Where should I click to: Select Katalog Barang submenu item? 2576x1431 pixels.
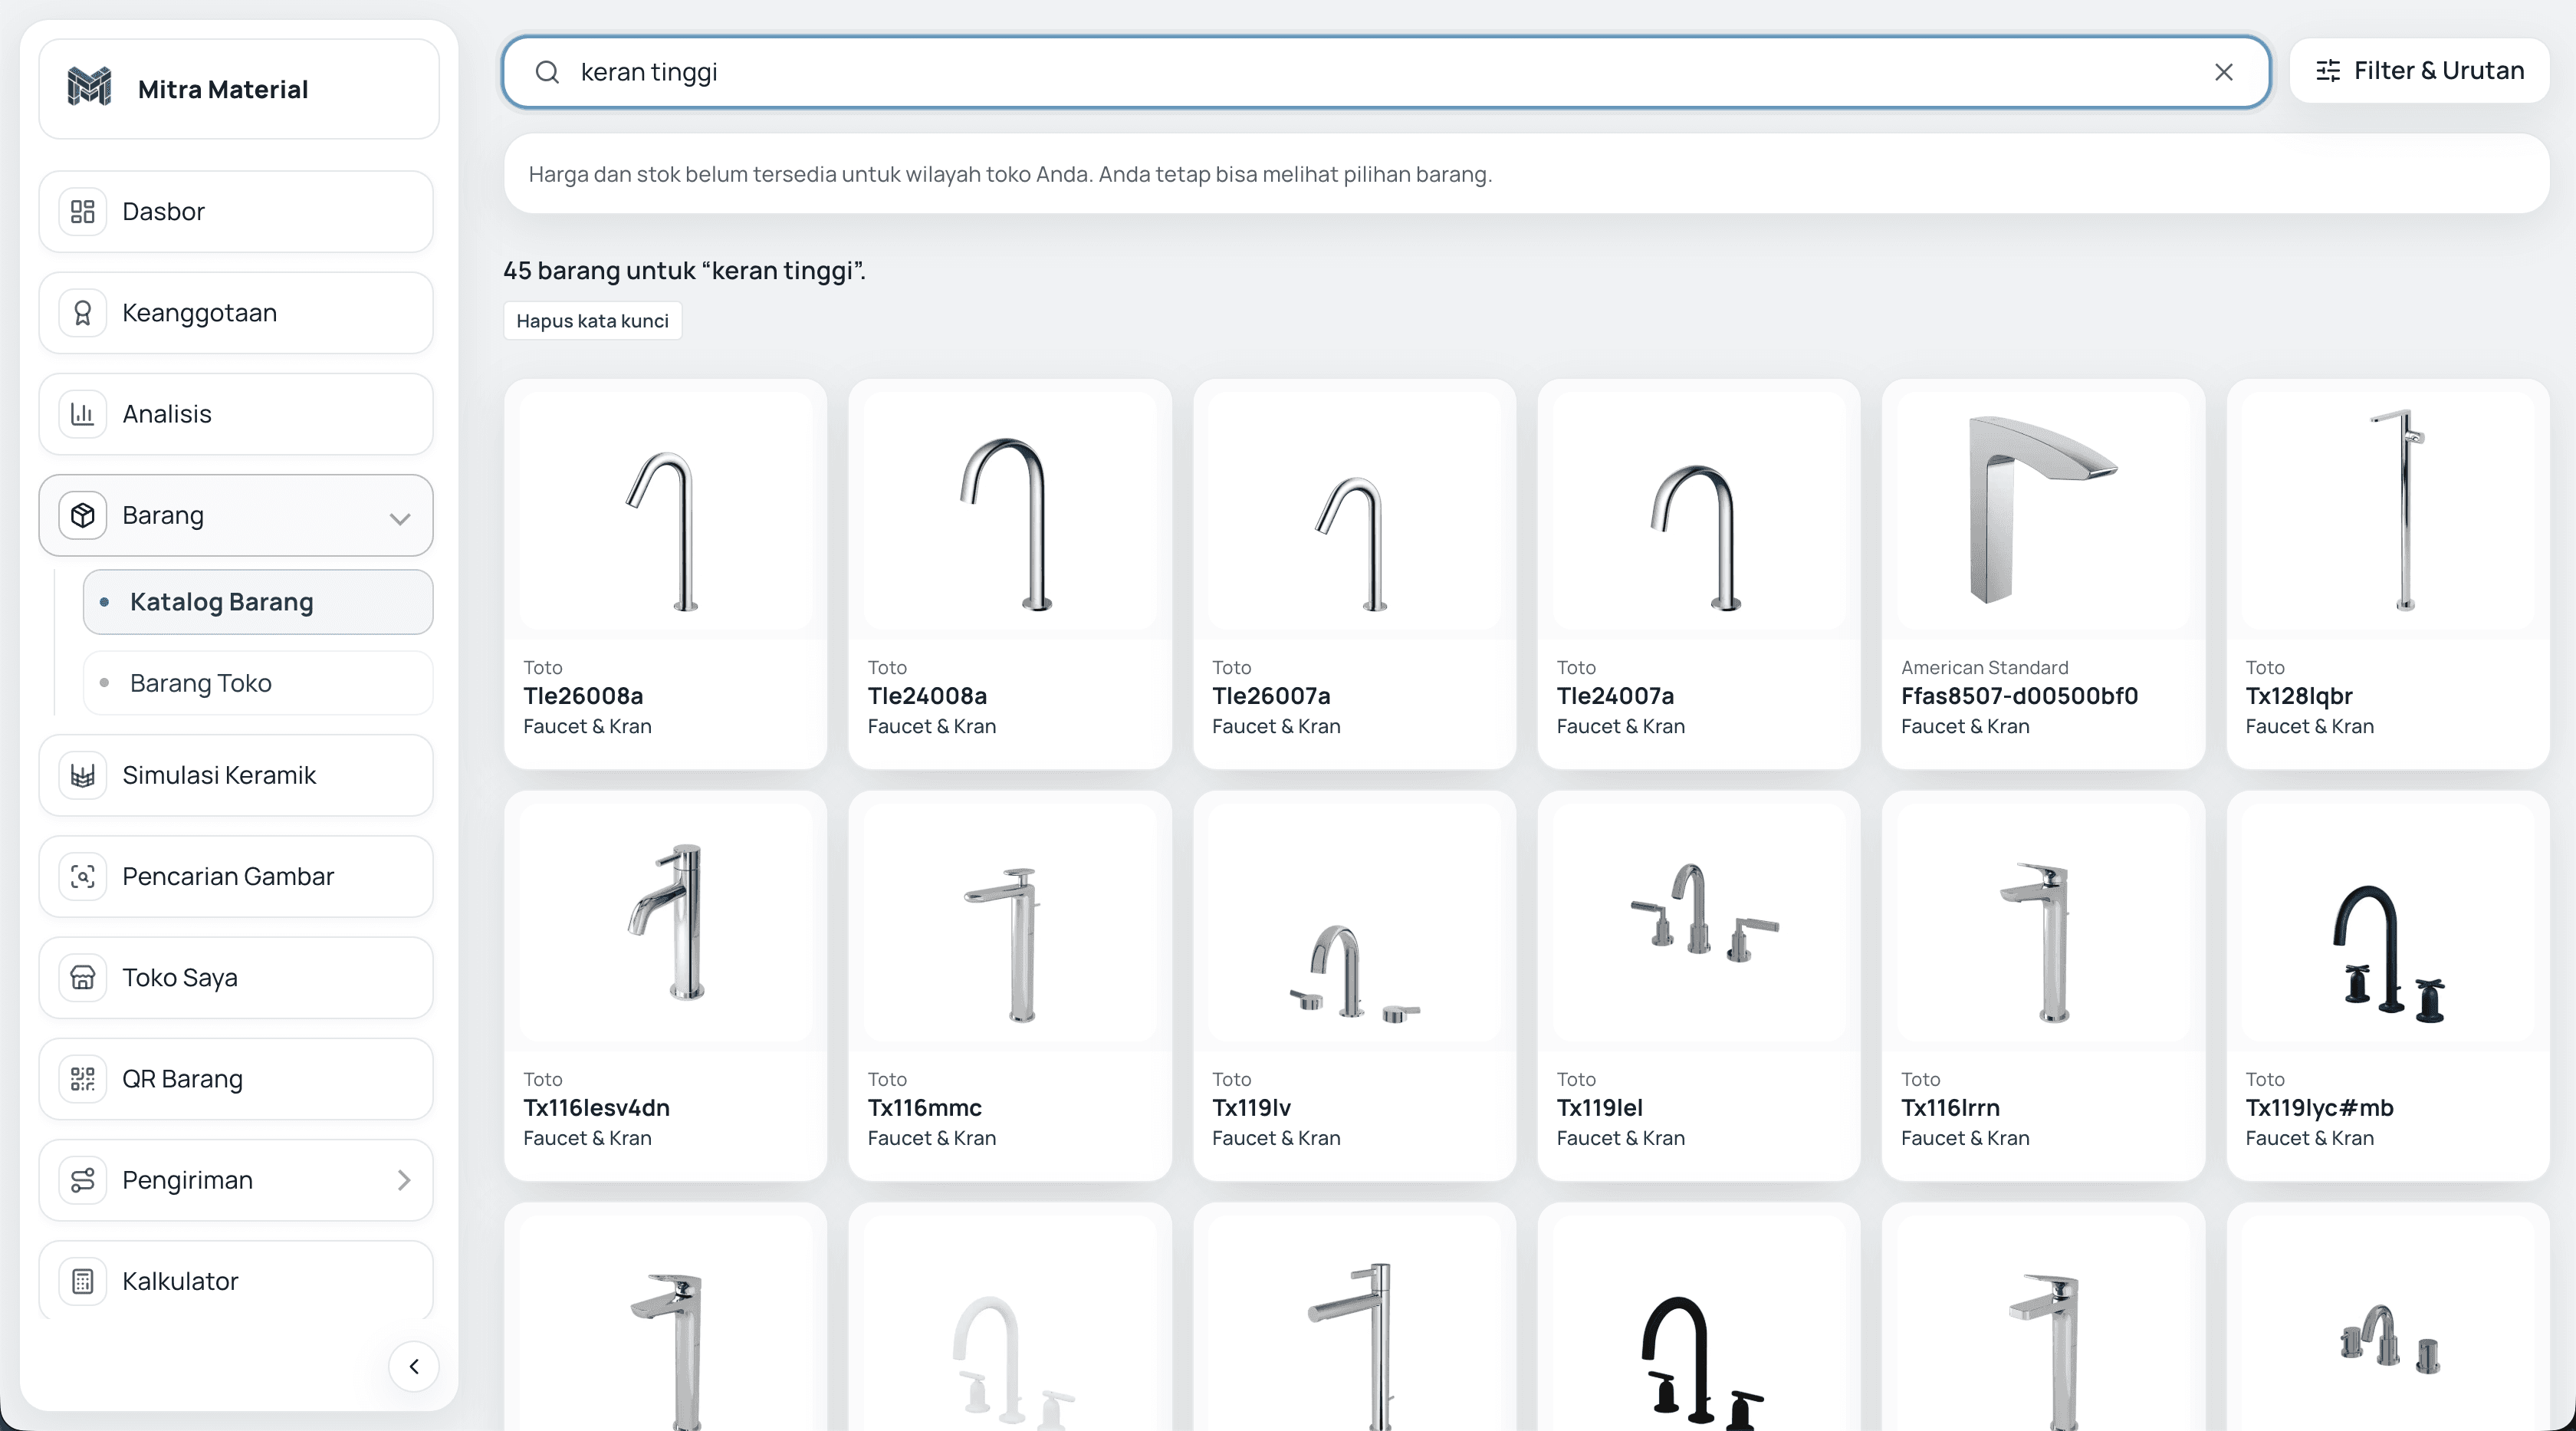point(258,602)
